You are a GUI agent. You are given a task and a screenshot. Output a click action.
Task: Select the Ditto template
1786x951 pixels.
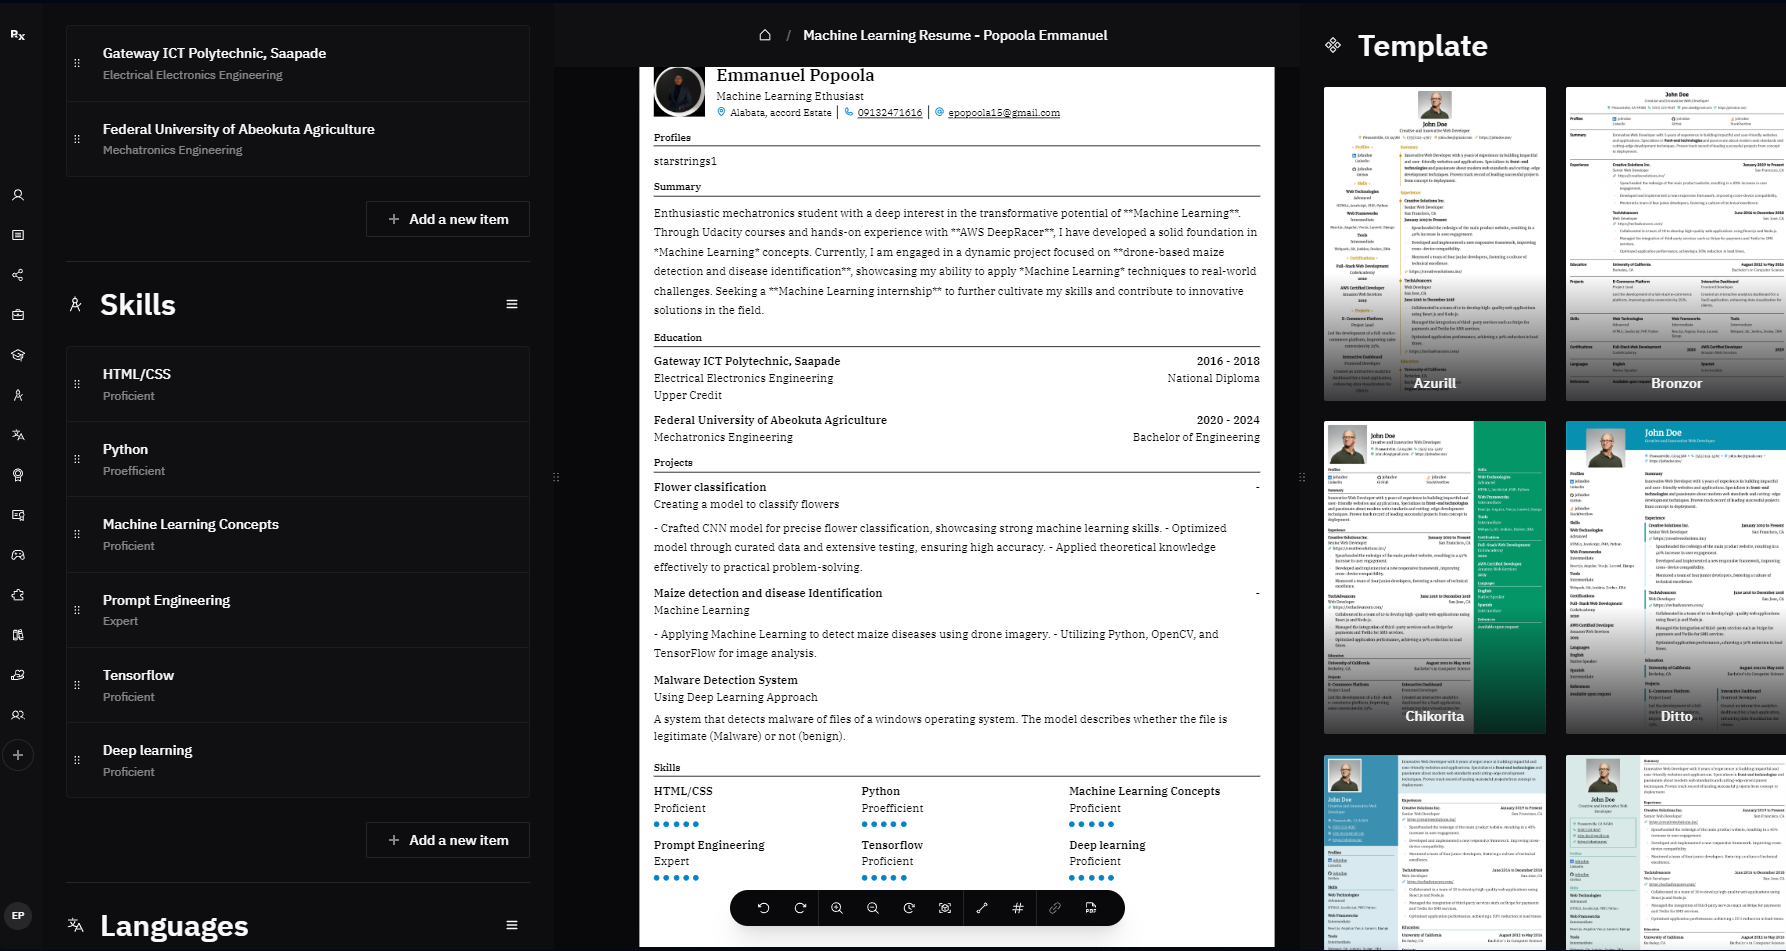(1676, 578)
